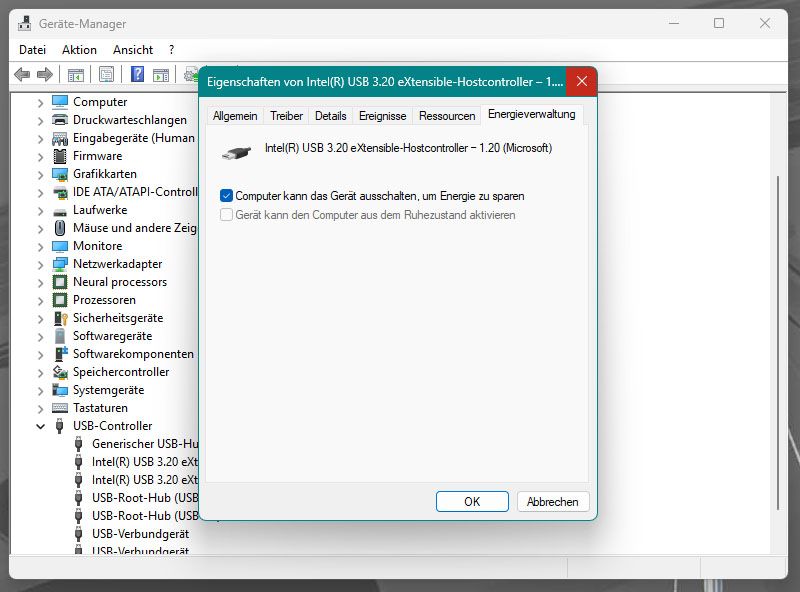800x592 pixels.
Task: Expand the Firmware node chevron
Action: 40,157
